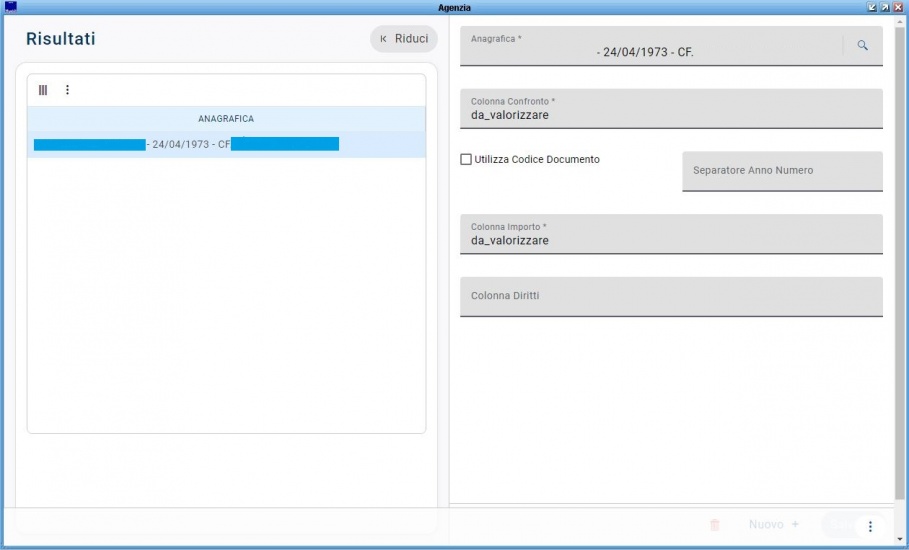Click the search magnifier in Anagrafica field
The image size is (909, 550).
tap(862, 46)
